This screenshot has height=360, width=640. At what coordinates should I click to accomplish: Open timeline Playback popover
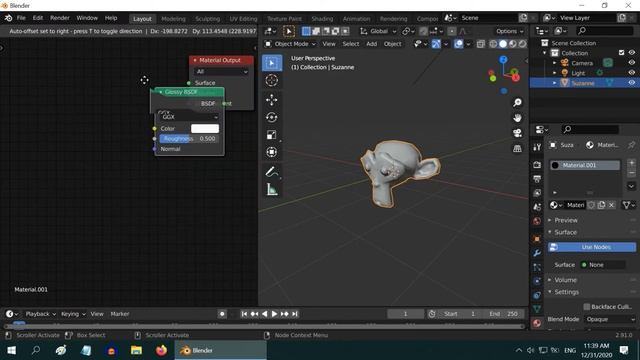click(40, 314)
